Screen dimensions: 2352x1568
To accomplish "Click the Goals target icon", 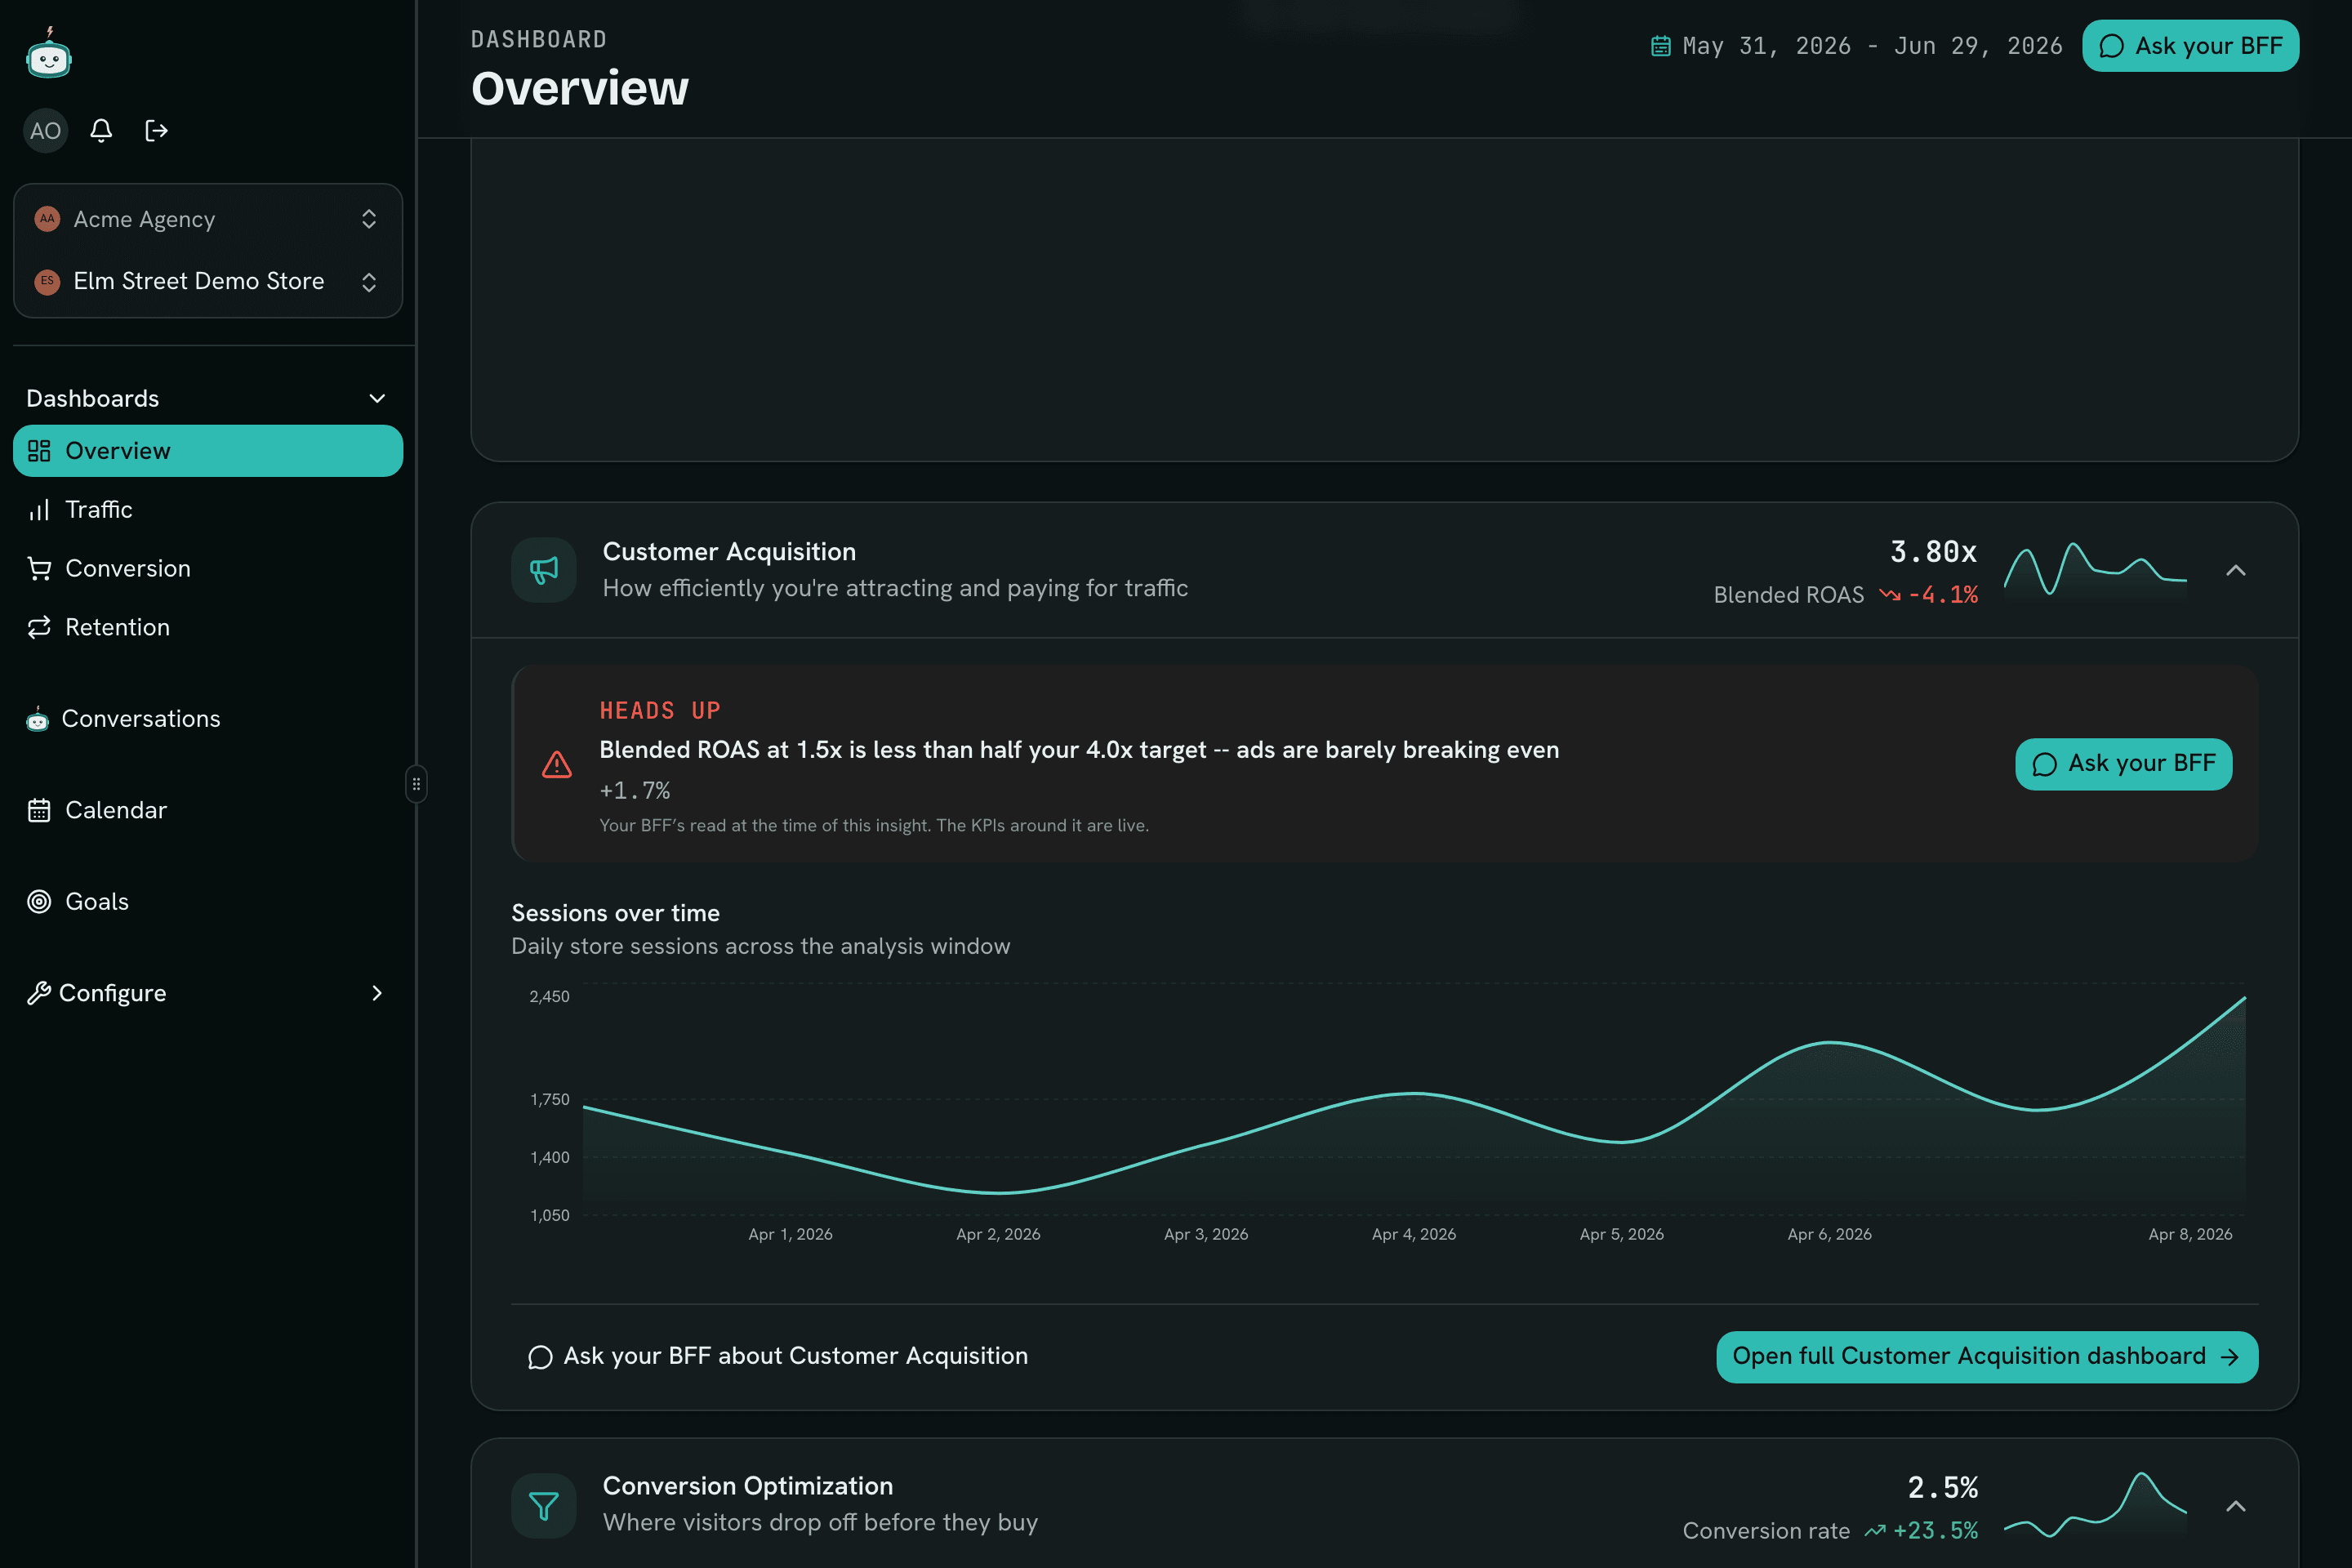I will [39, 902].
